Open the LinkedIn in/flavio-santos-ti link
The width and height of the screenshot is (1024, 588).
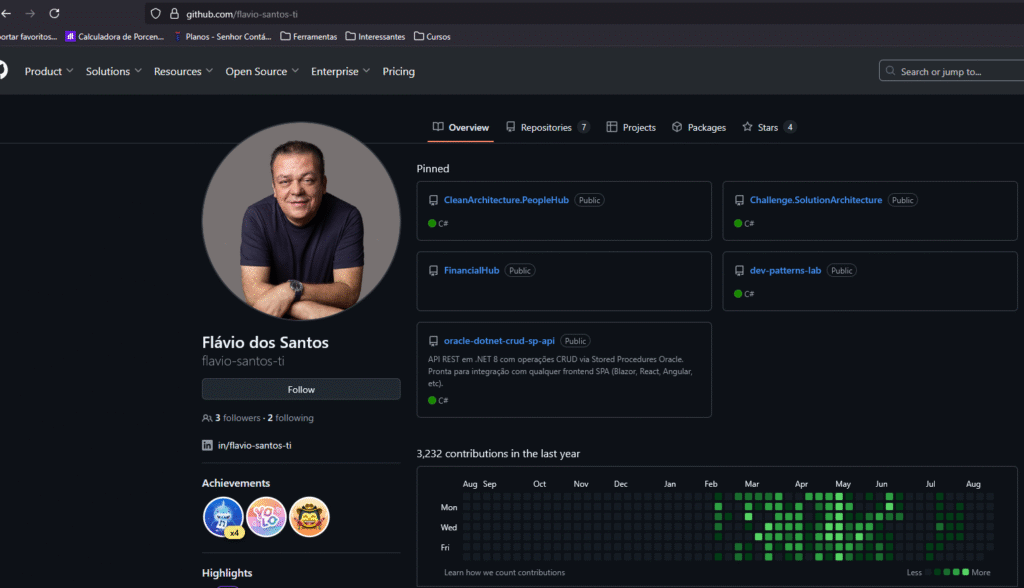254,445
